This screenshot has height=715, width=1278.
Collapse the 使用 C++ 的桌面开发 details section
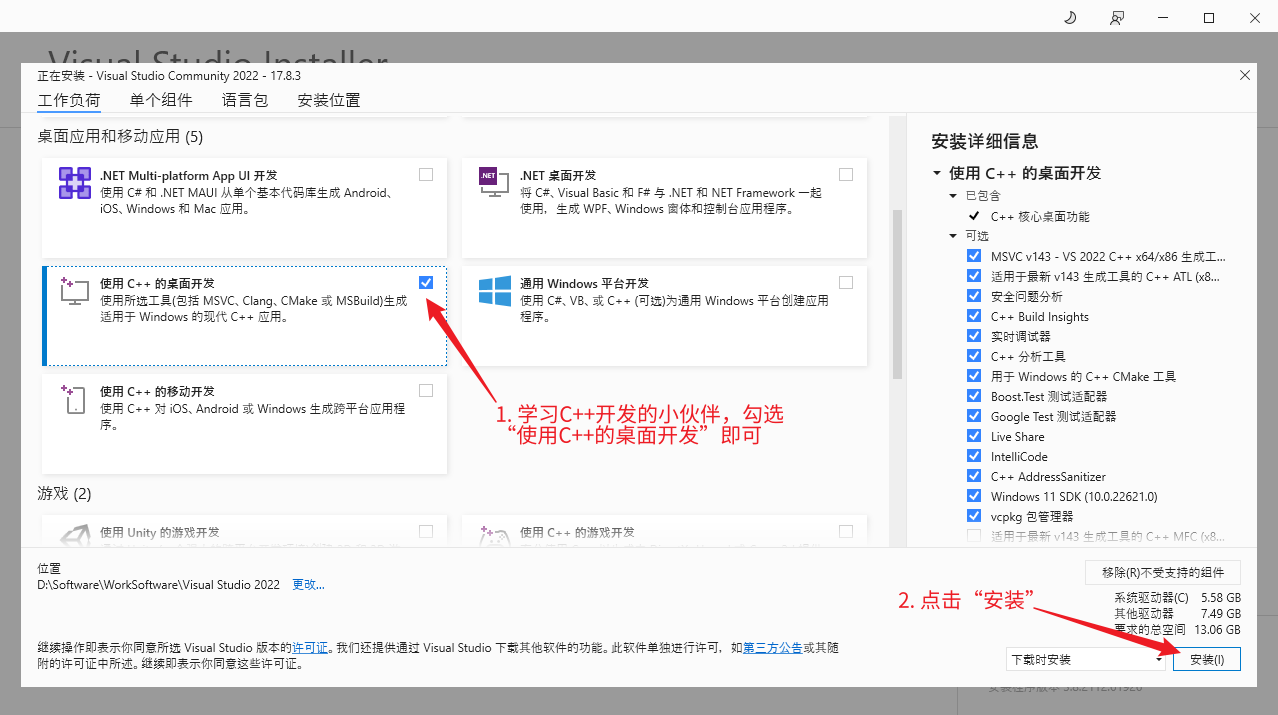[937, 173]
